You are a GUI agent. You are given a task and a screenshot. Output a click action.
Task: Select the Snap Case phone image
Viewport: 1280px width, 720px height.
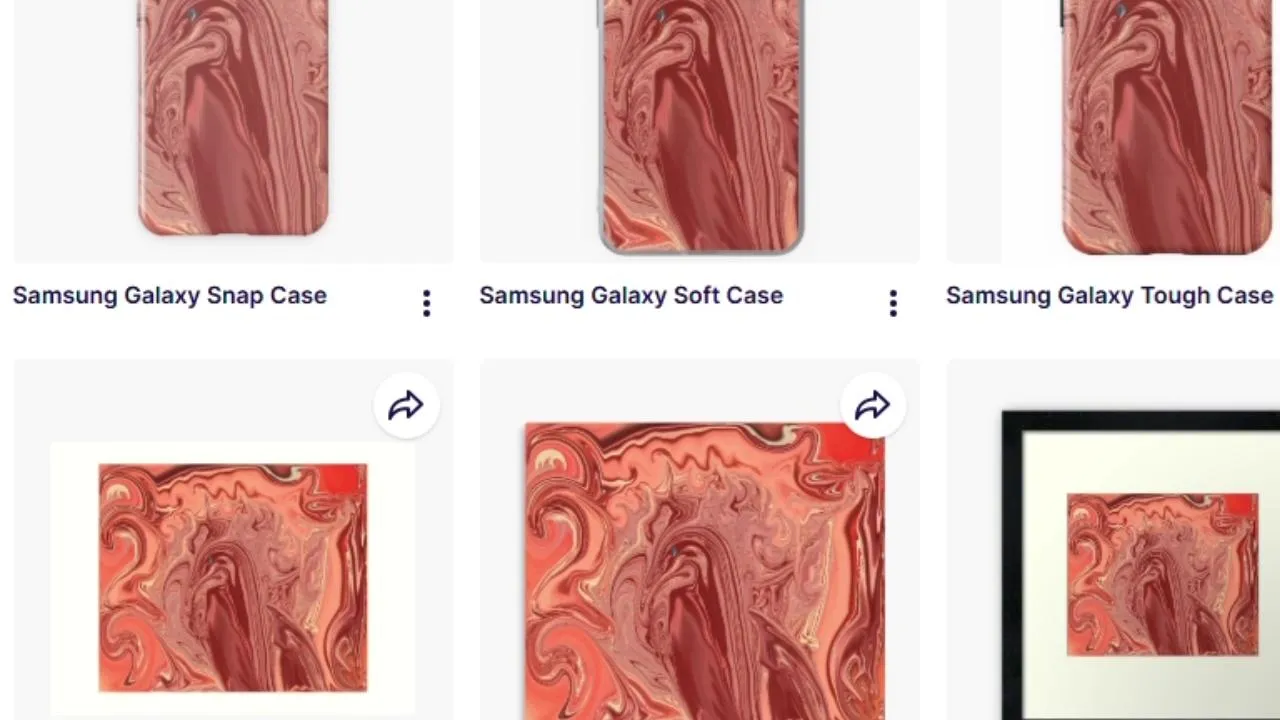click(x=233, y=117)
